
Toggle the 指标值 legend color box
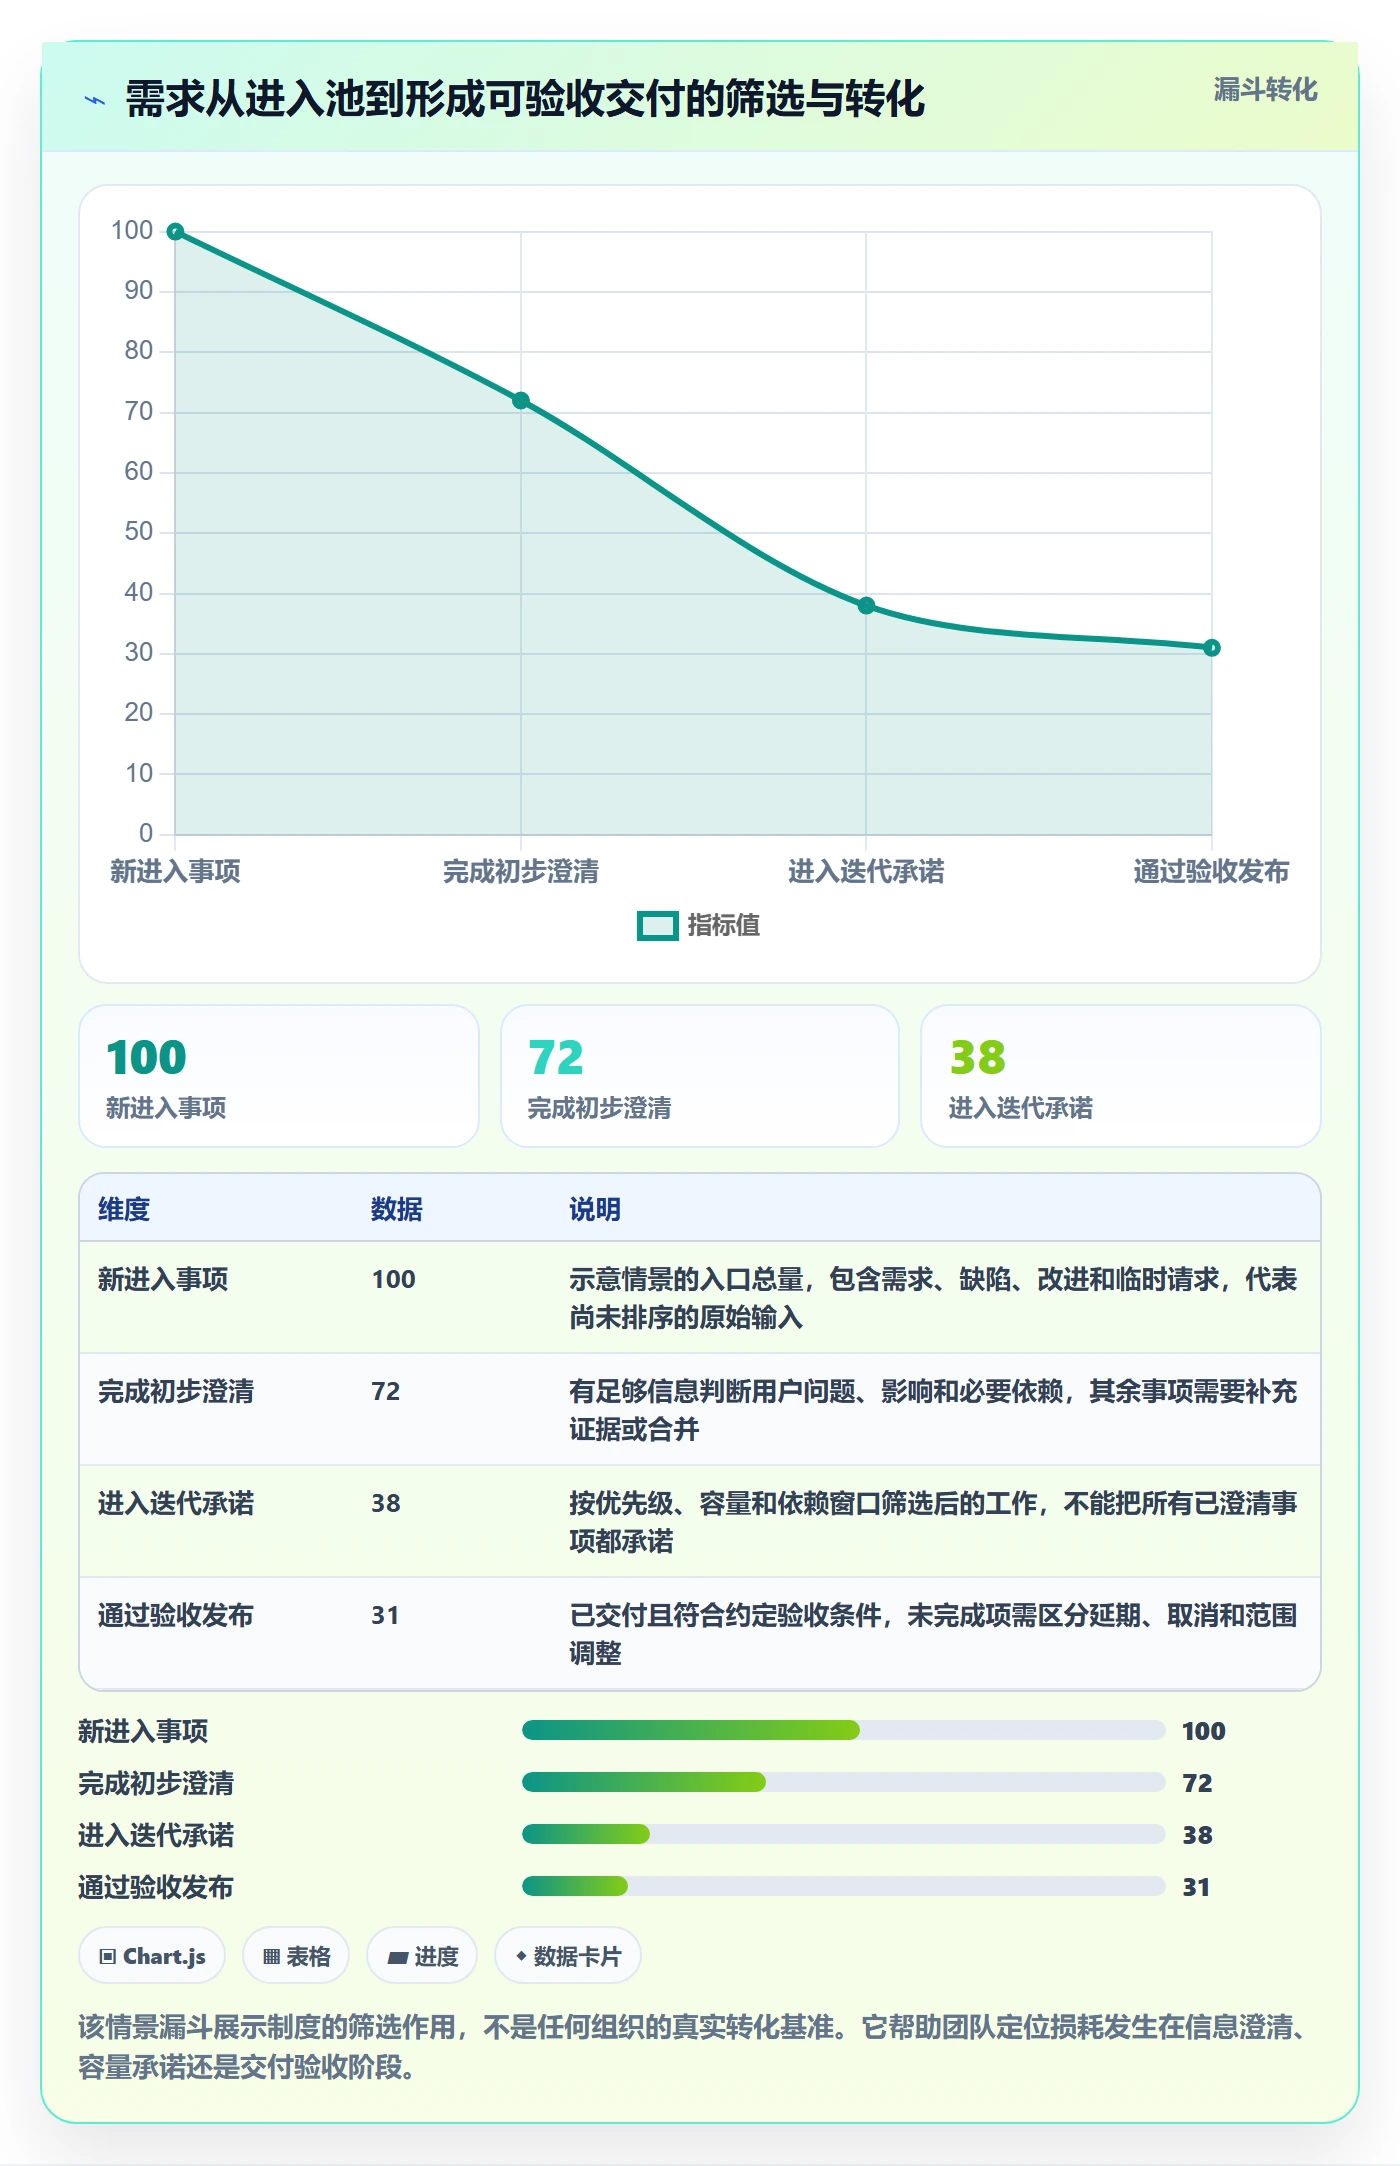(657, 926)
